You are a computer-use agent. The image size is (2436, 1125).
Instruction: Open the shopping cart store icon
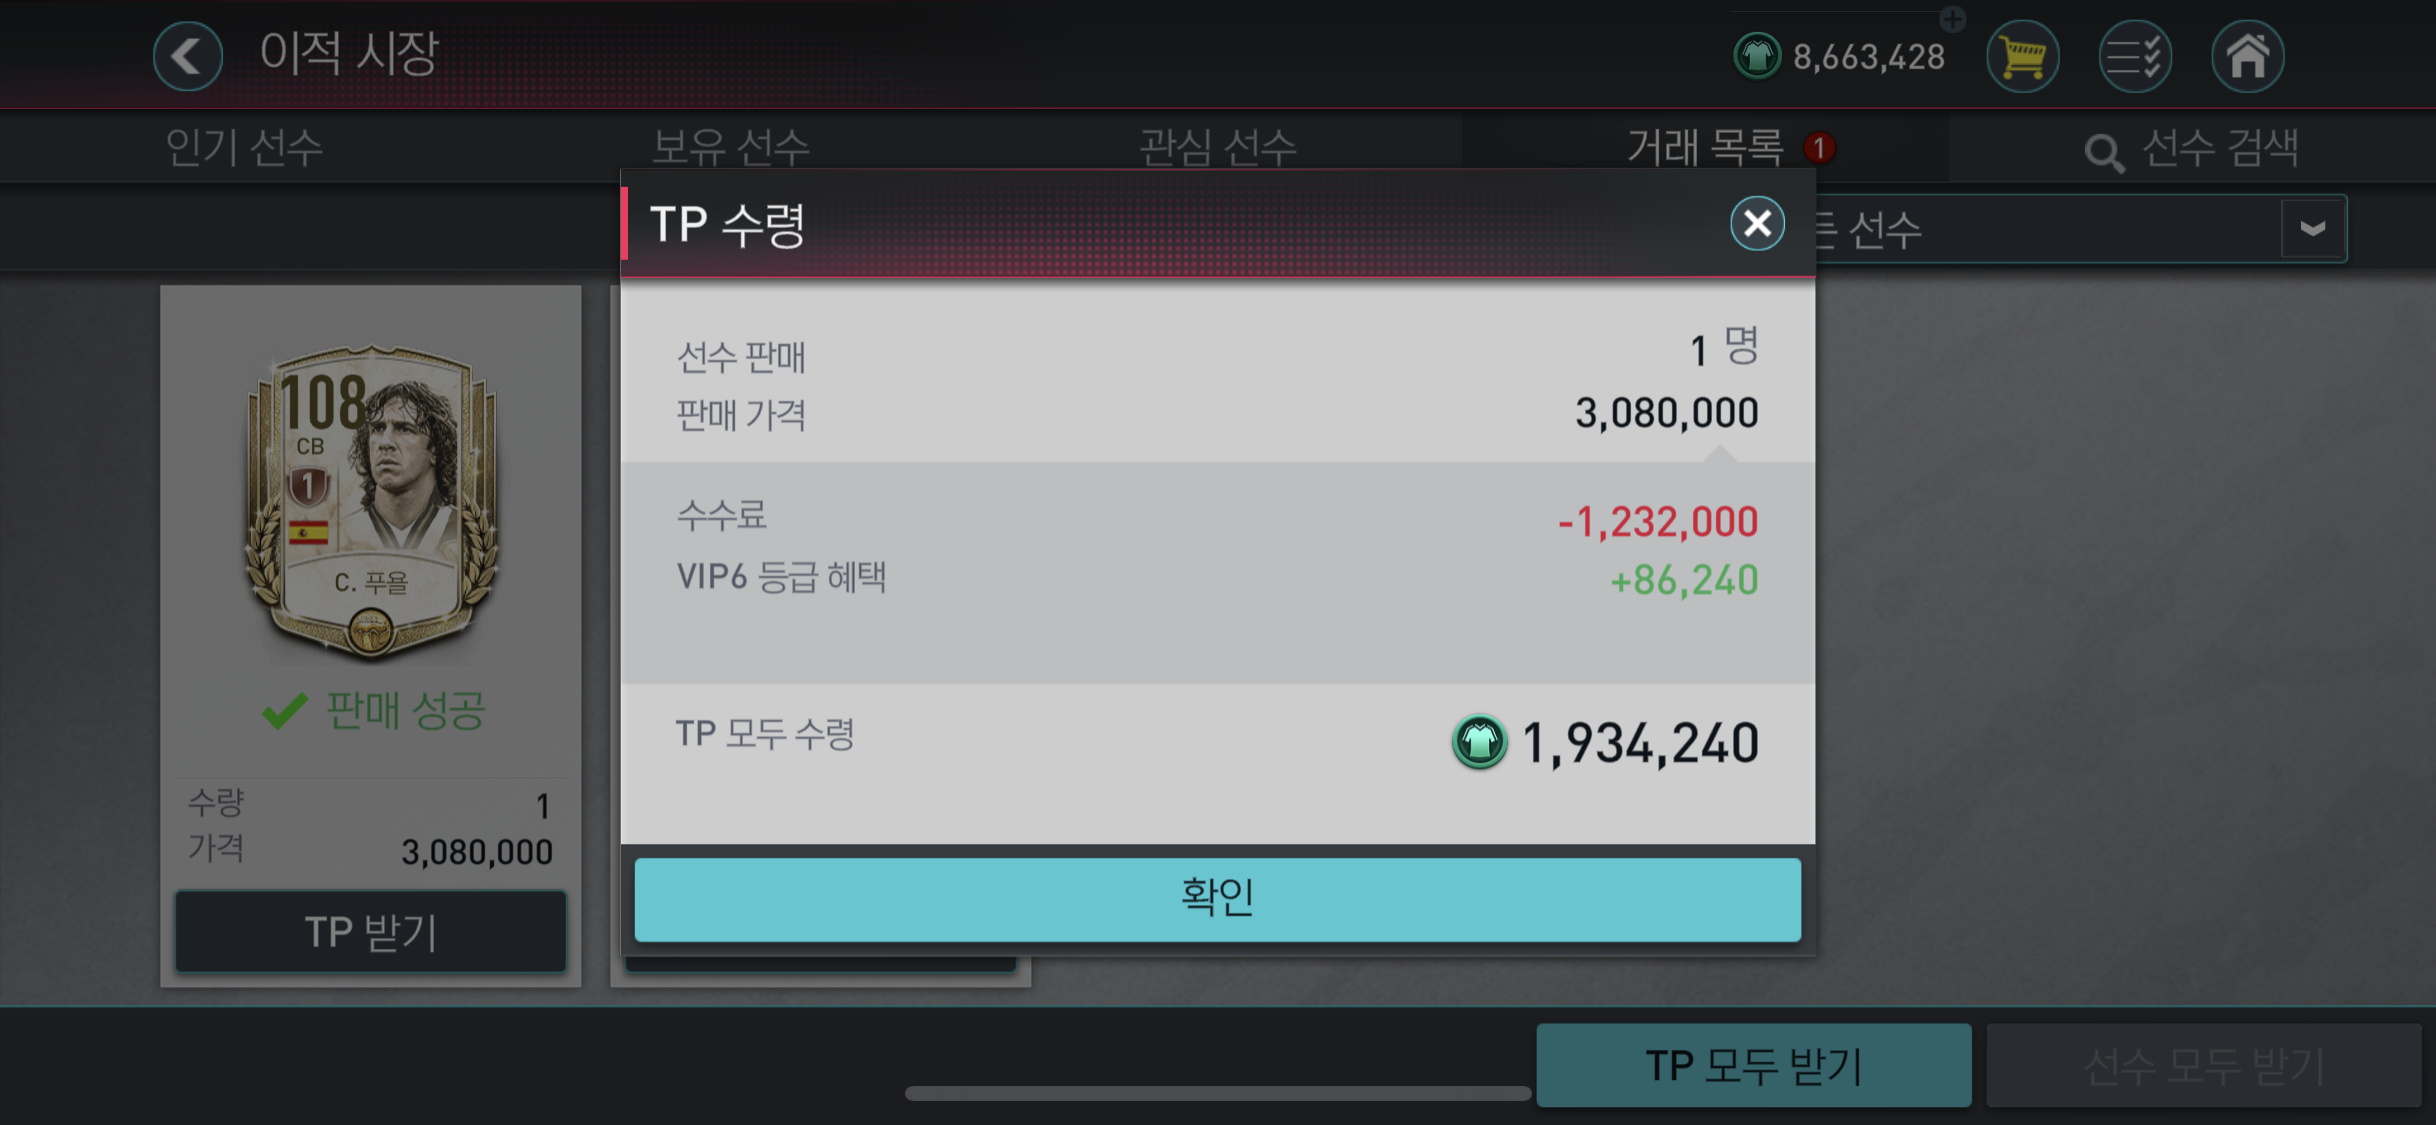[2022, 56]
